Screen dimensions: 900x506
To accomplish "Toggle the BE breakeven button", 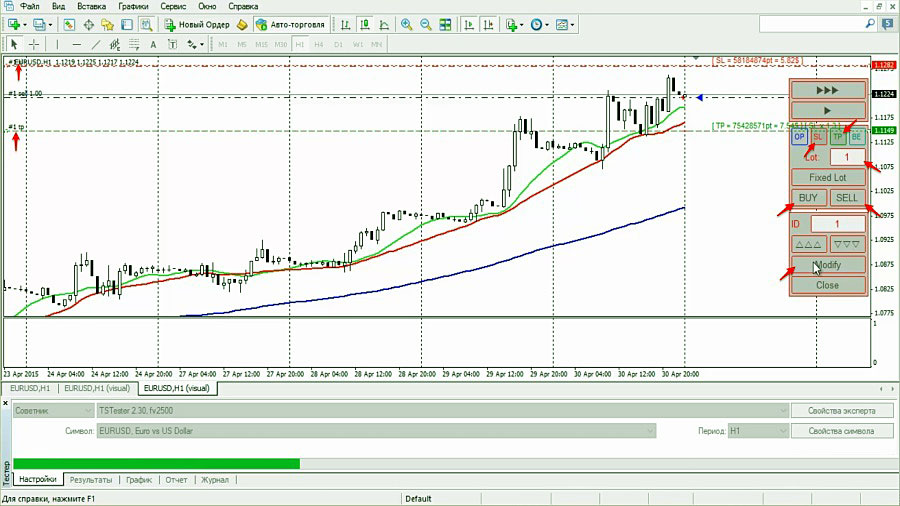I will pos(857,137).
